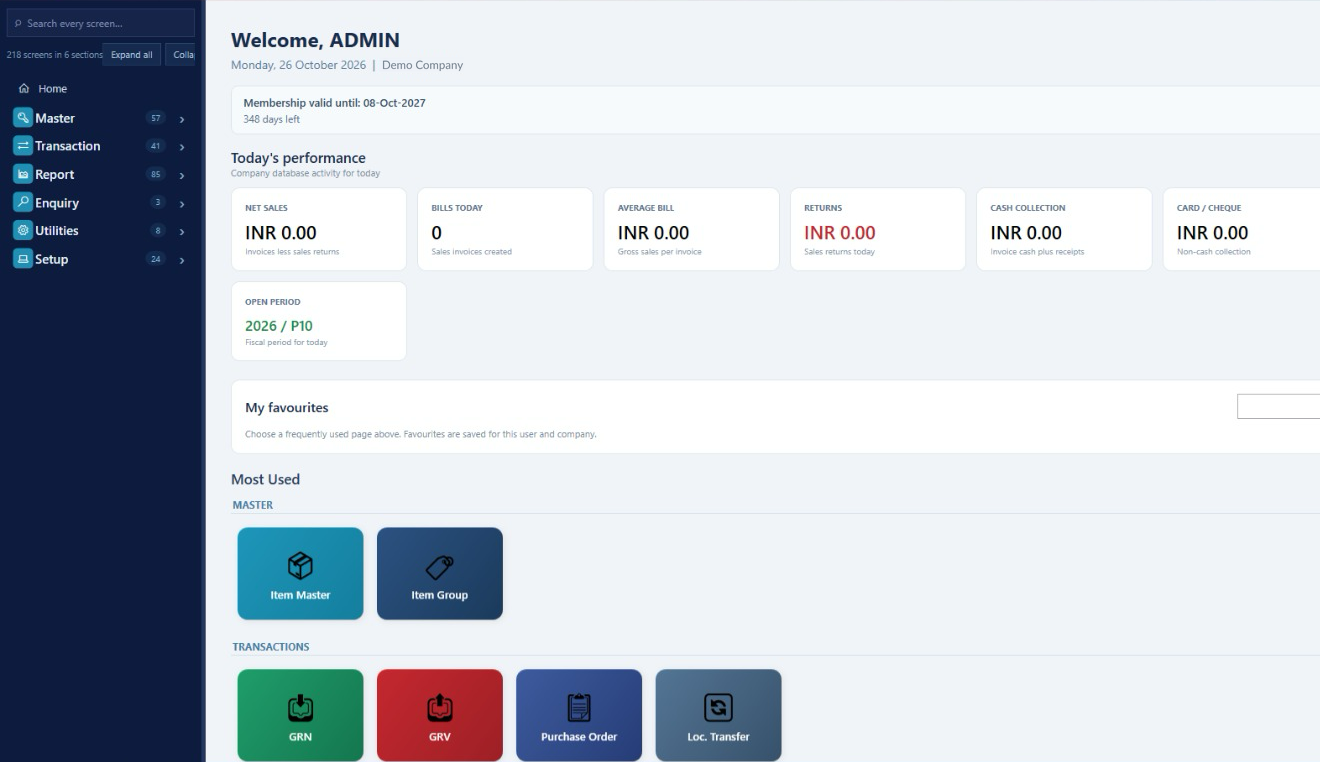This screenshot has width=1320, height=762.
Task: Open the red GRV tile
Action: tap(439, 715)
